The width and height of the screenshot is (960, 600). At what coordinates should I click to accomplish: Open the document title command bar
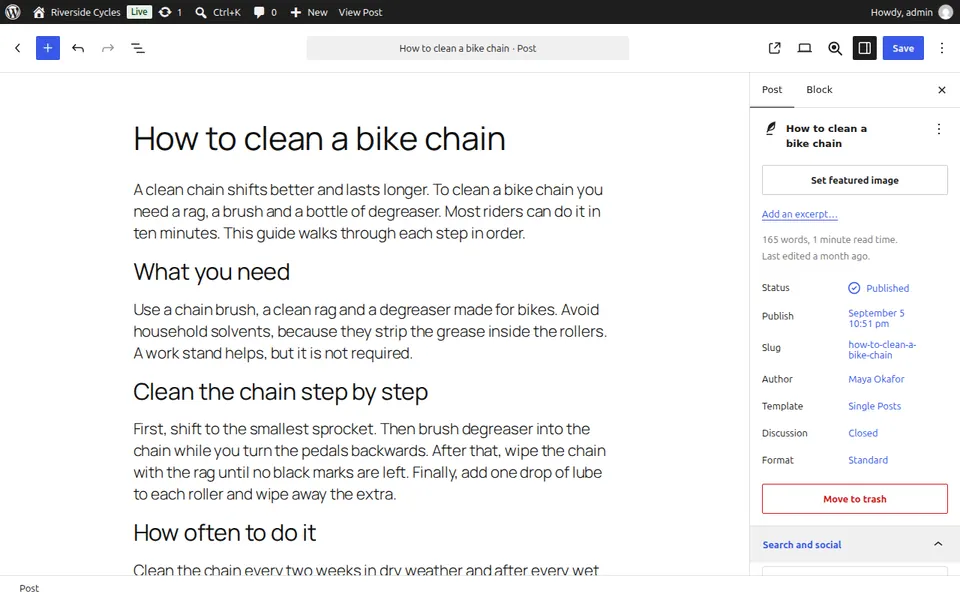point(468,48)
